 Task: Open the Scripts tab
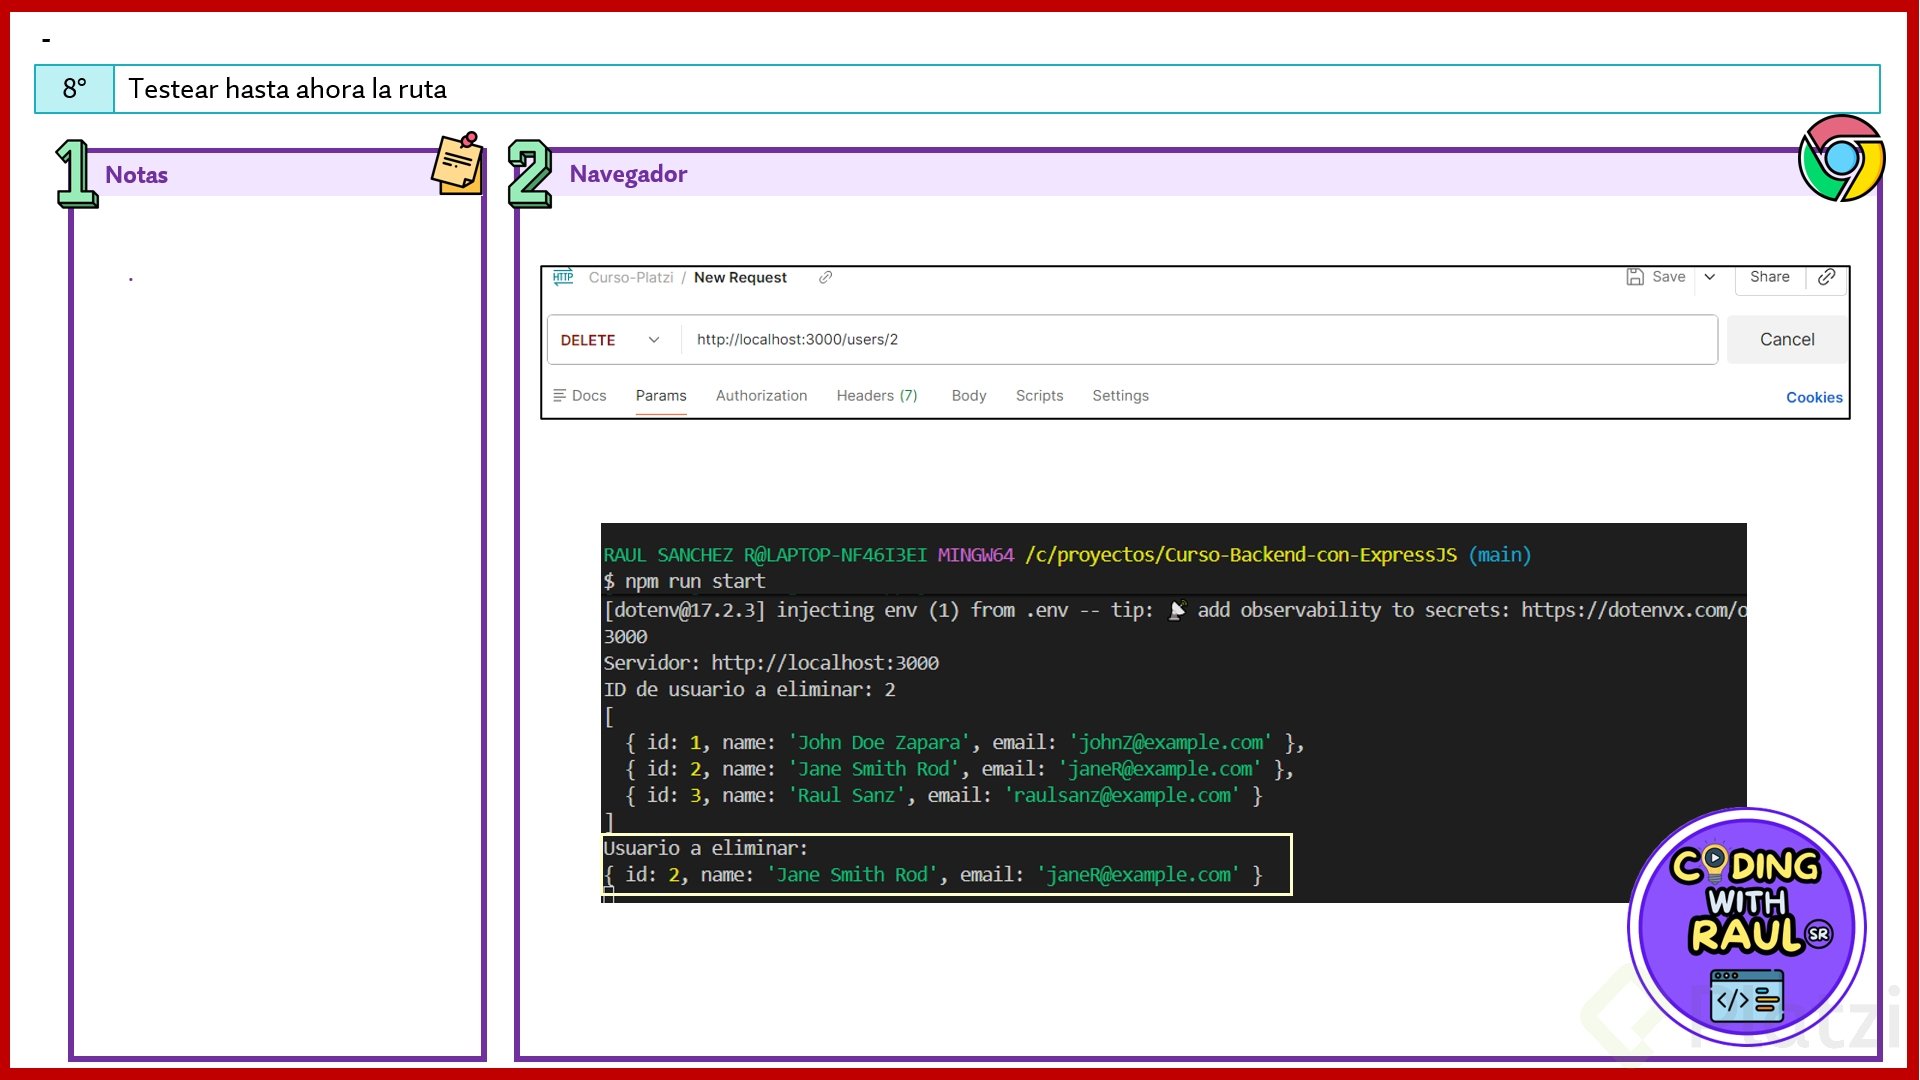coord(1039,396)
